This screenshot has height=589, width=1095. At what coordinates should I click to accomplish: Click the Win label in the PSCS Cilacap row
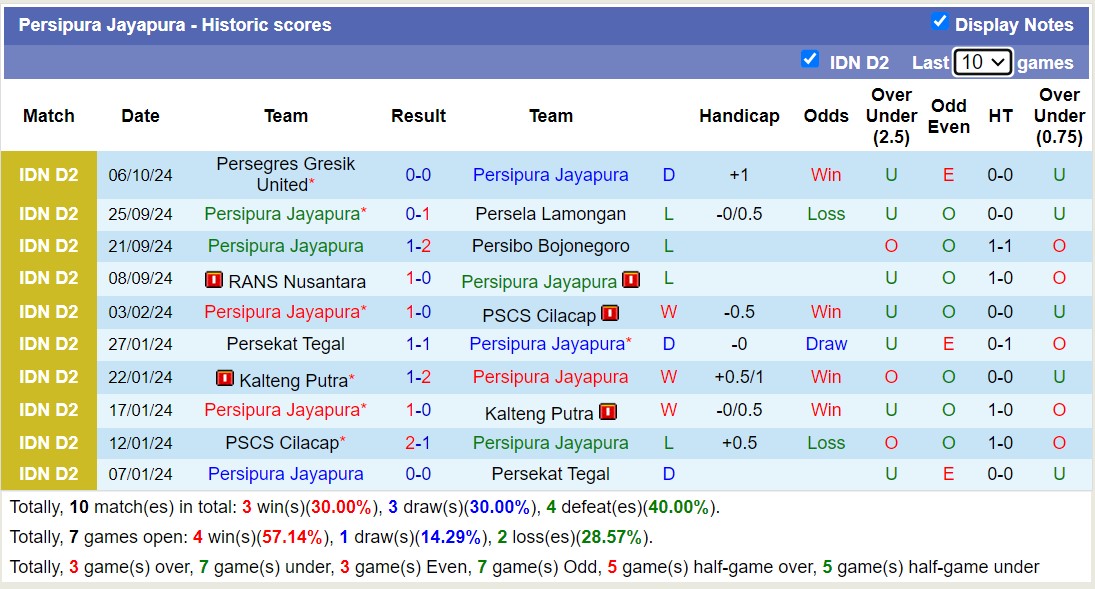[826, 312]
